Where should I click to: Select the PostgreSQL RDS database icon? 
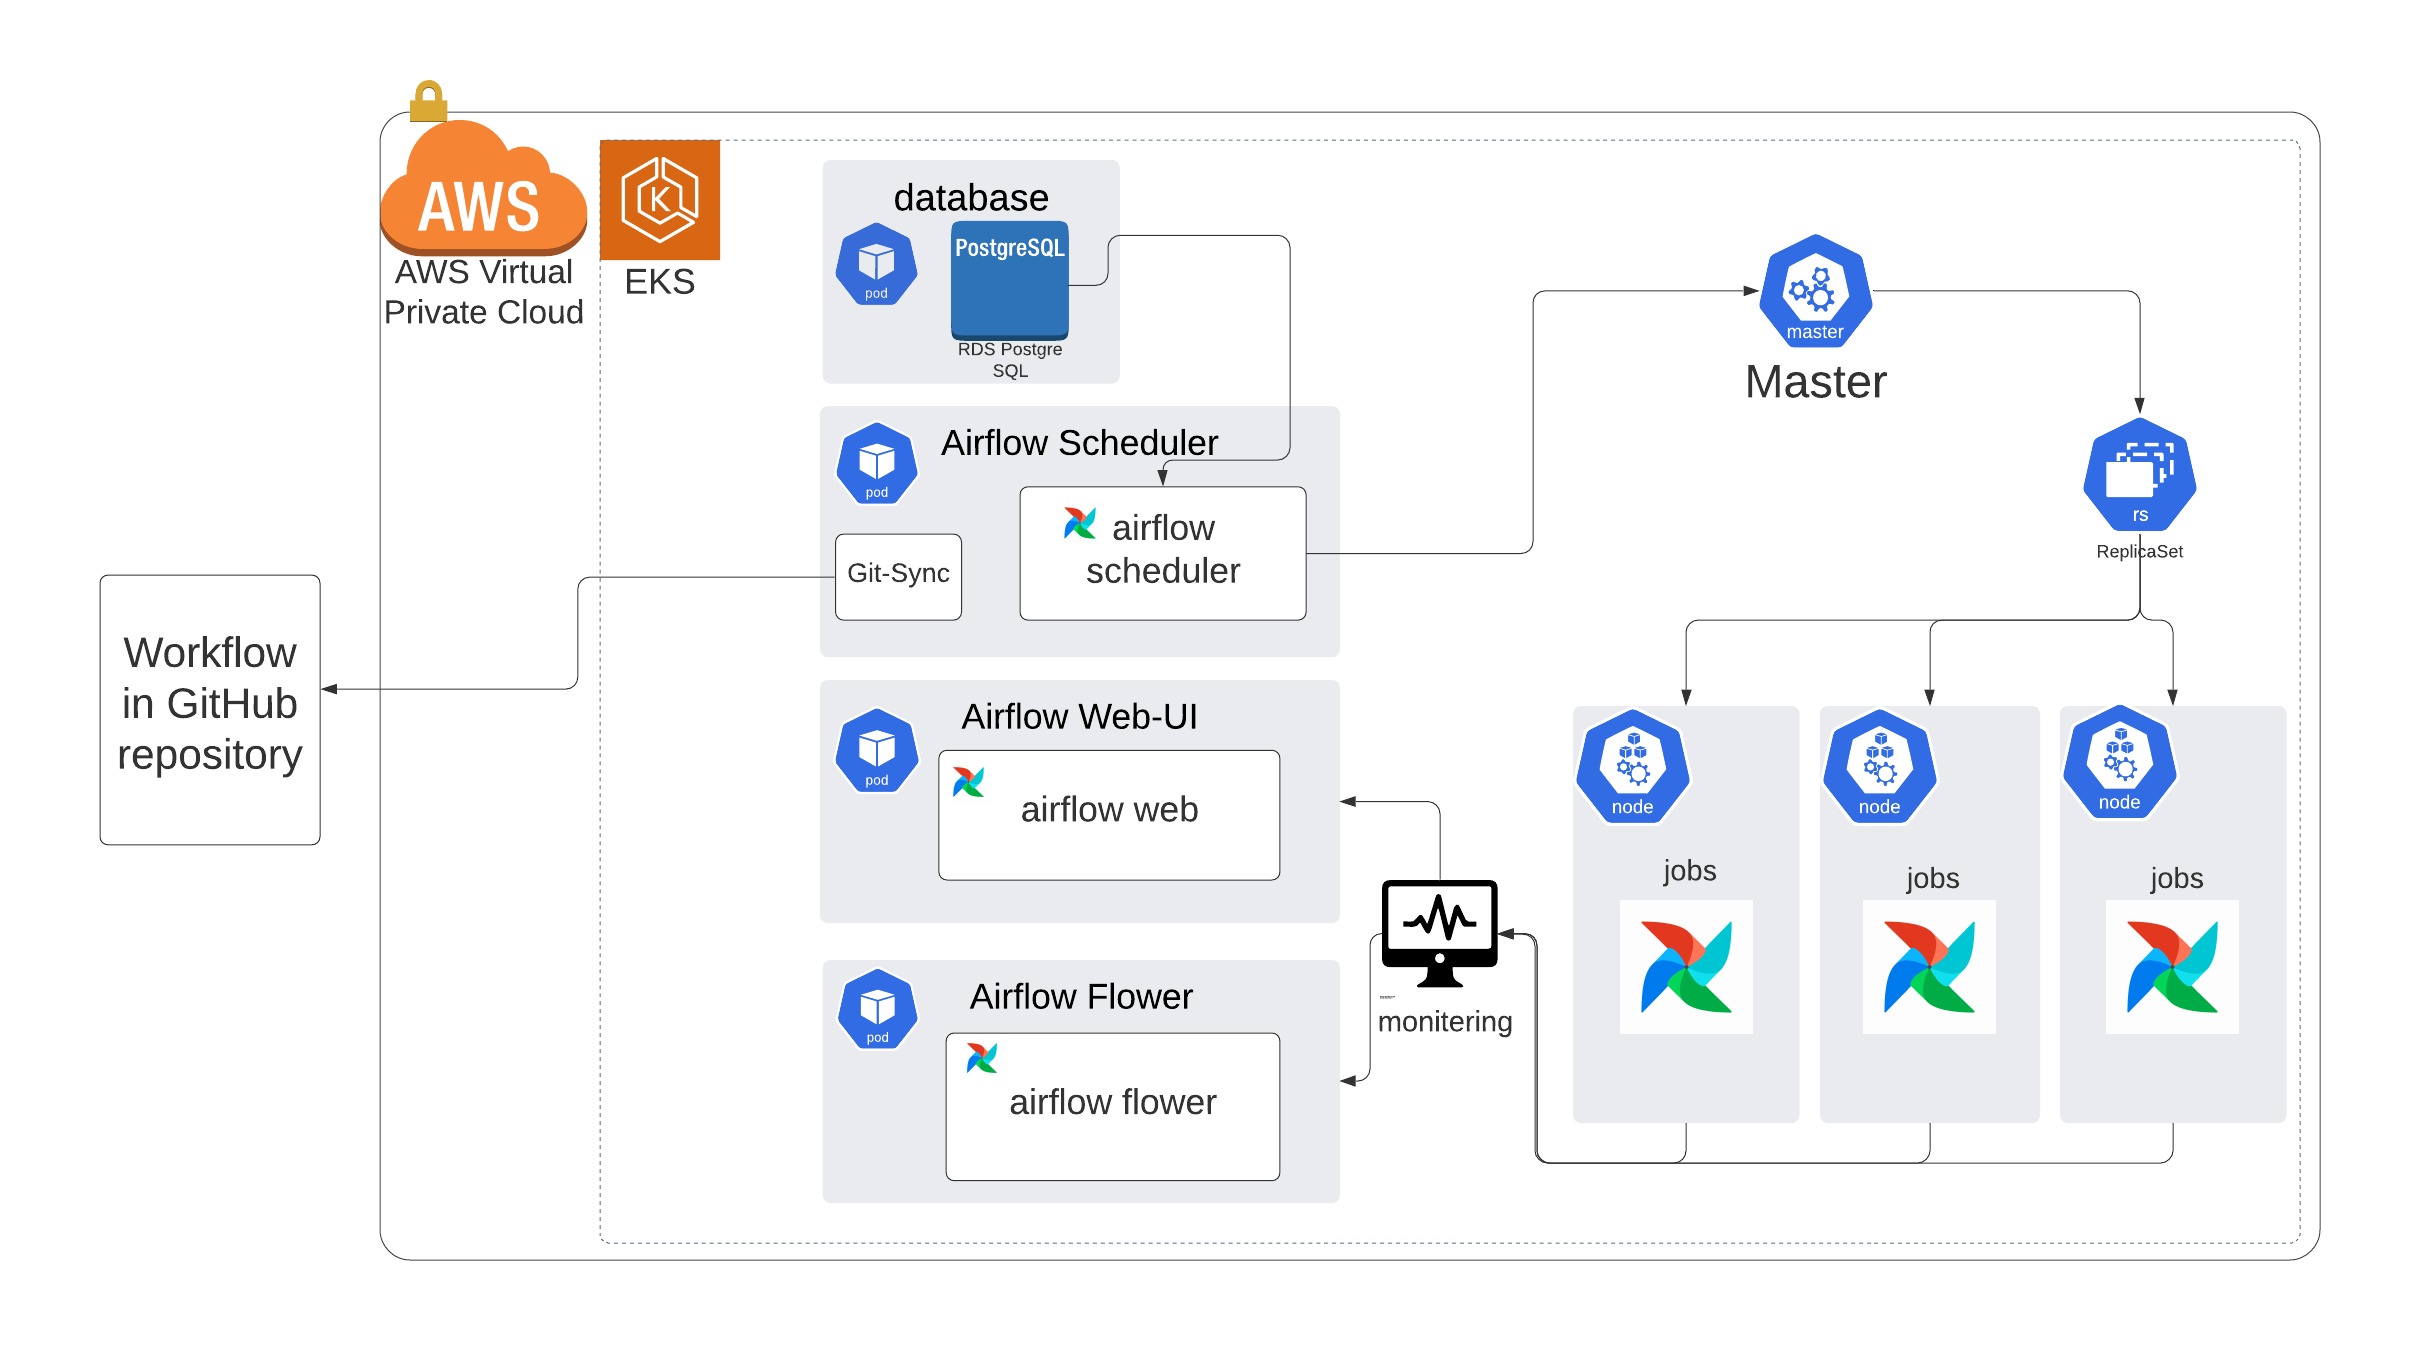point(1009,280)
